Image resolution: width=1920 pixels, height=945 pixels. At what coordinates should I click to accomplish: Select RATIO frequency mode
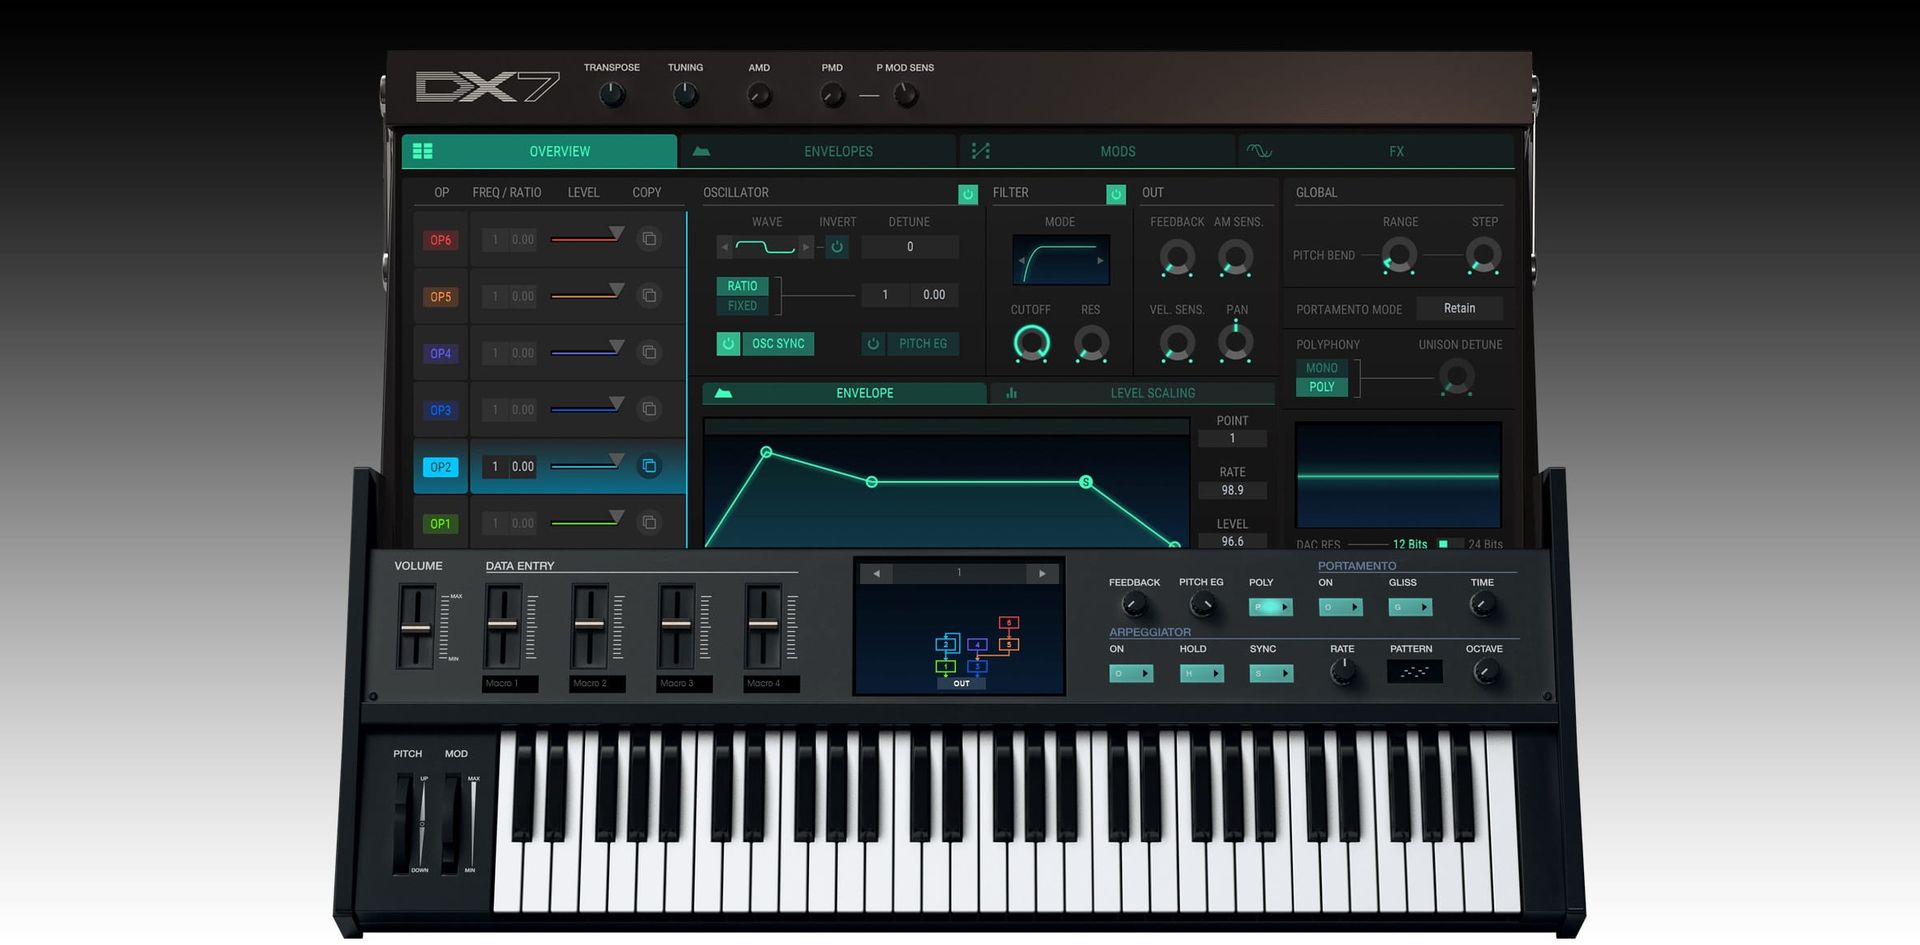tap(742, 286)
